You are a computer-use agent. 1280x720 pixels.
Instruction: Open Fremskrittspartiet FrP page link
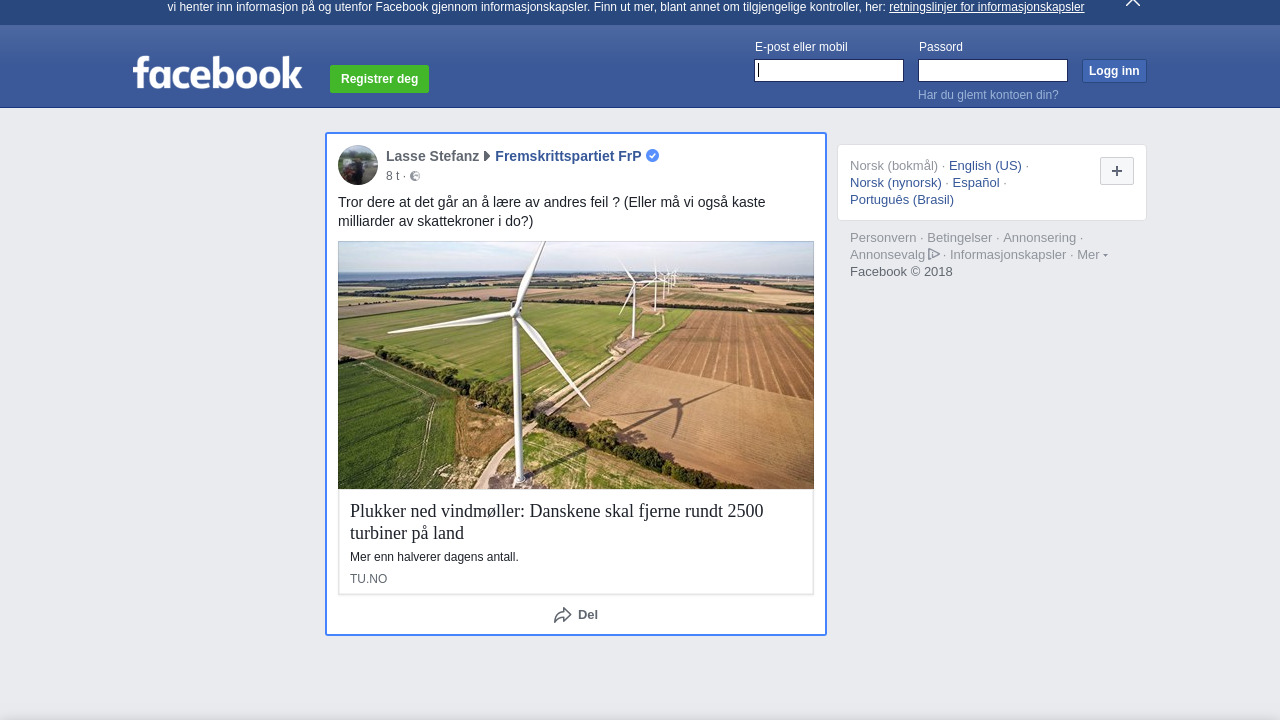[x=568, y=156]
